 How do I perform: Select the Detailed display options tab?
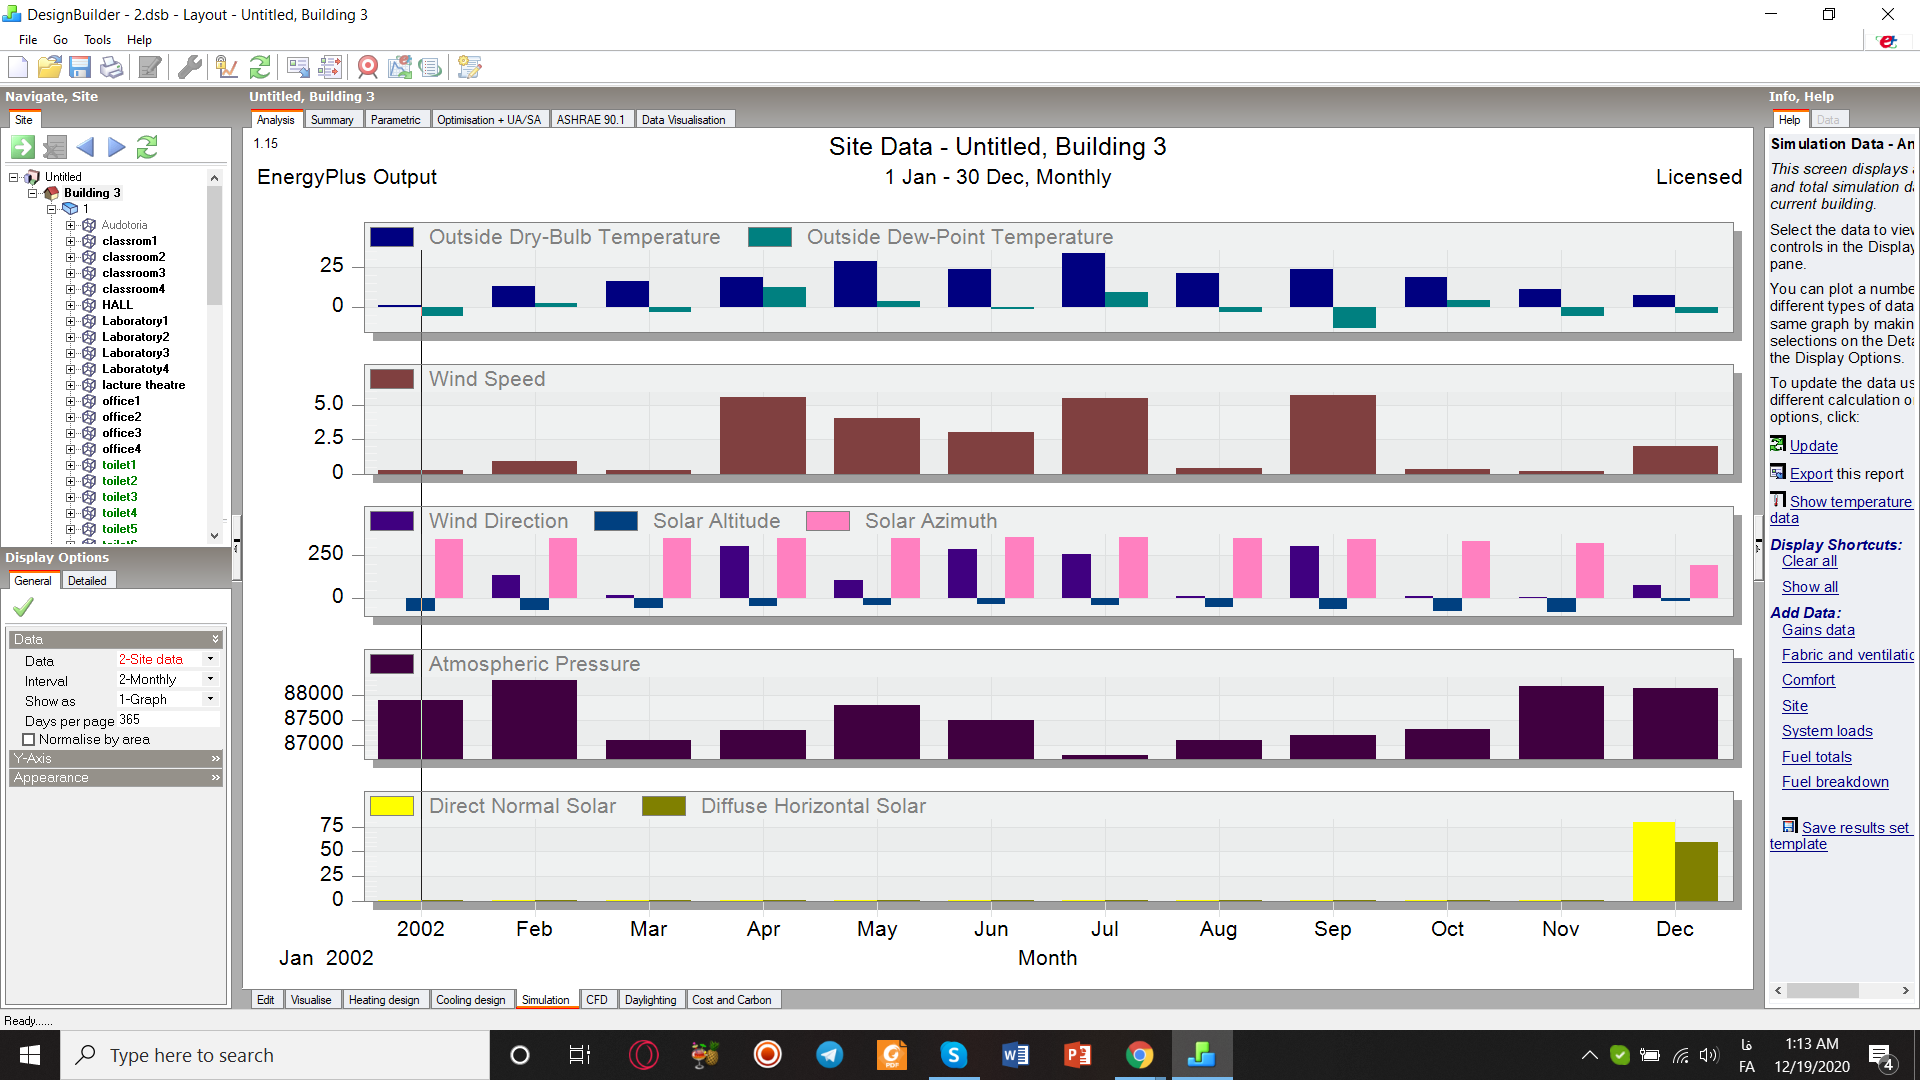(87, 581)
